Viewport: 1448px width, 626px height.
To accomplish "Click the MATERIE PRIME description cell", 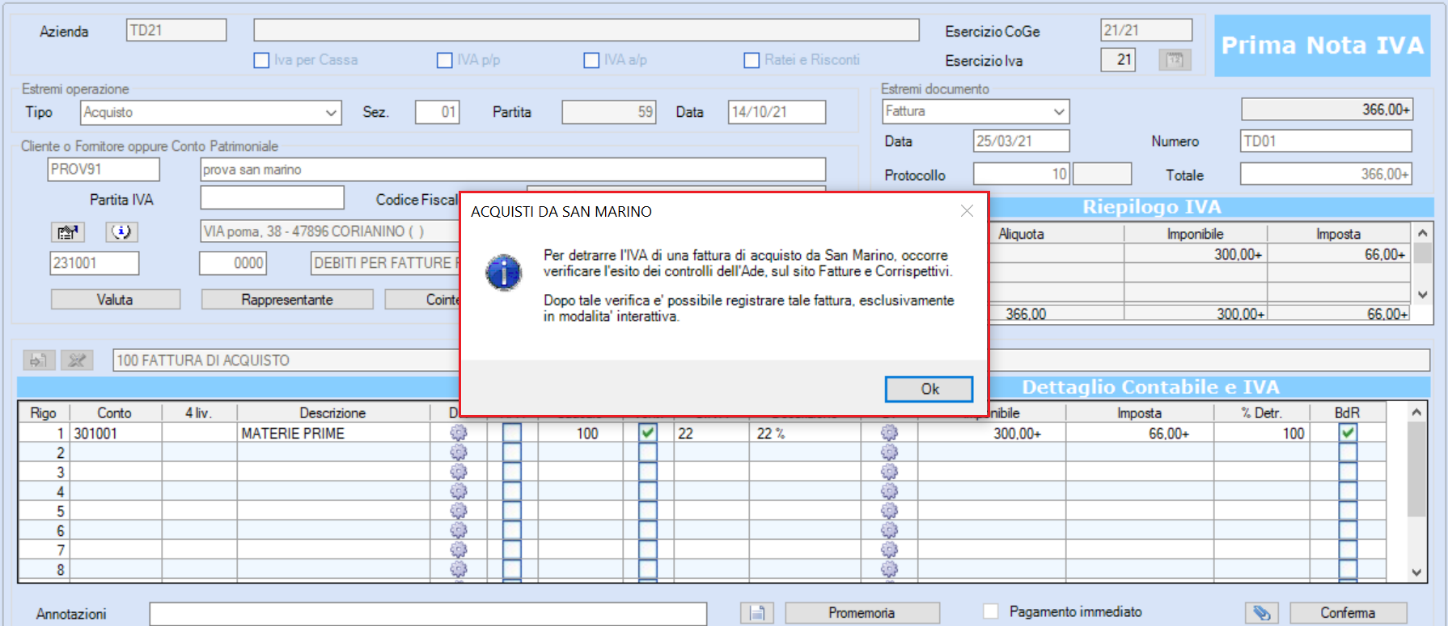I will tap(332, 433).
